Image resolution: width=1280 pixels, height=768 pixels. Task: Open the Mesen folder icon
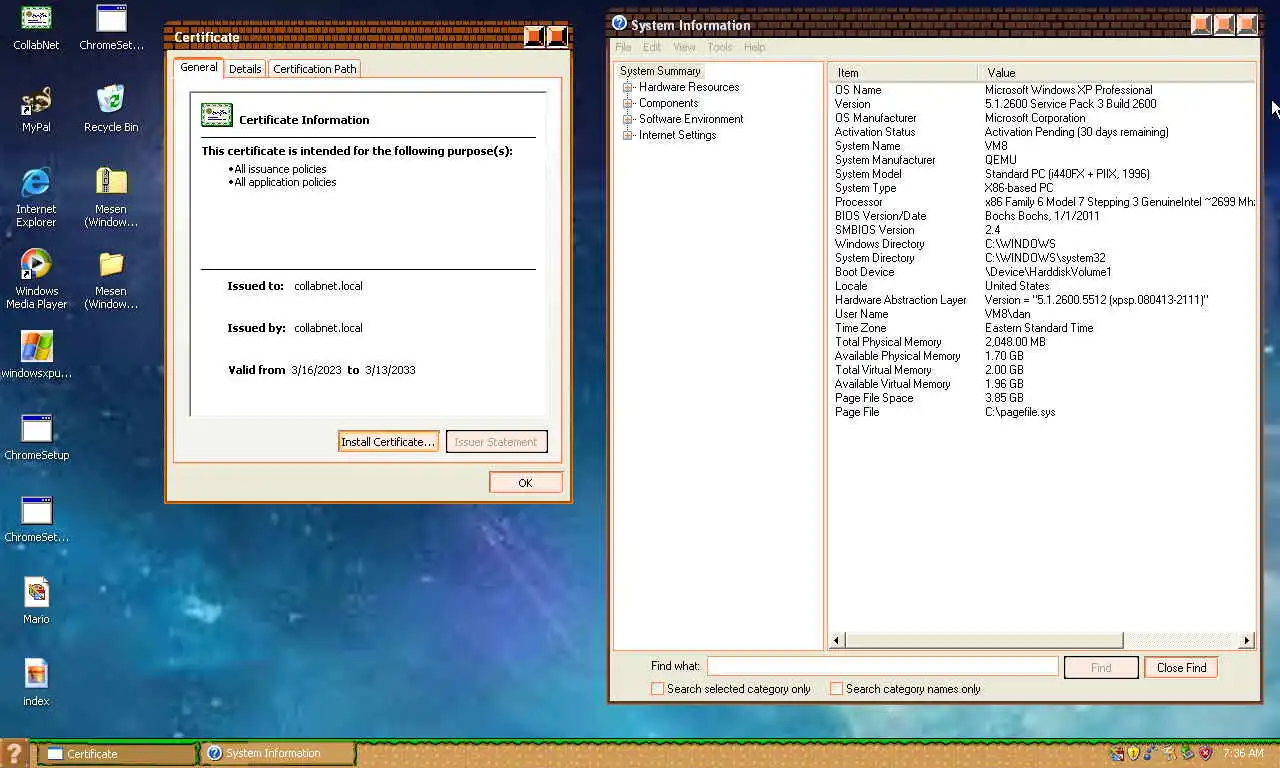point(111,279)
